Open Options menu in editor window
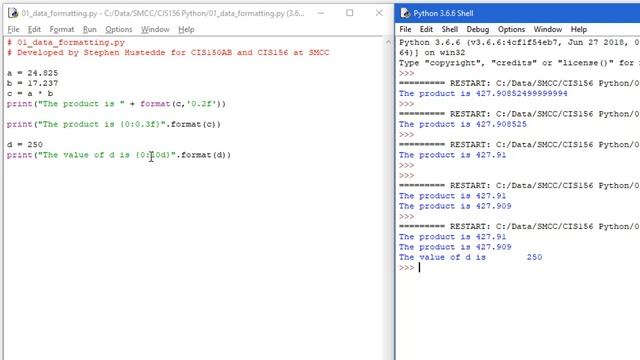The image size is (640, 360). pos(119,29)
